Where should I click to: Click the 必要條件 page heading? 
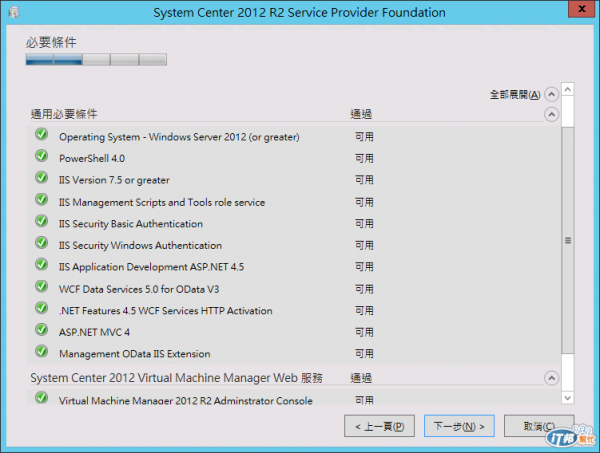pos(51,42)
